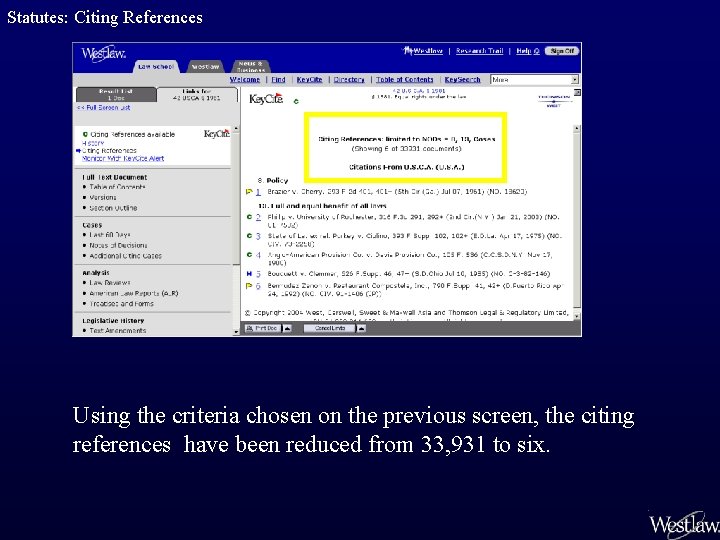Screen dimensions: 720x540
Task: Open the Find link
Action: pos(278,79)
